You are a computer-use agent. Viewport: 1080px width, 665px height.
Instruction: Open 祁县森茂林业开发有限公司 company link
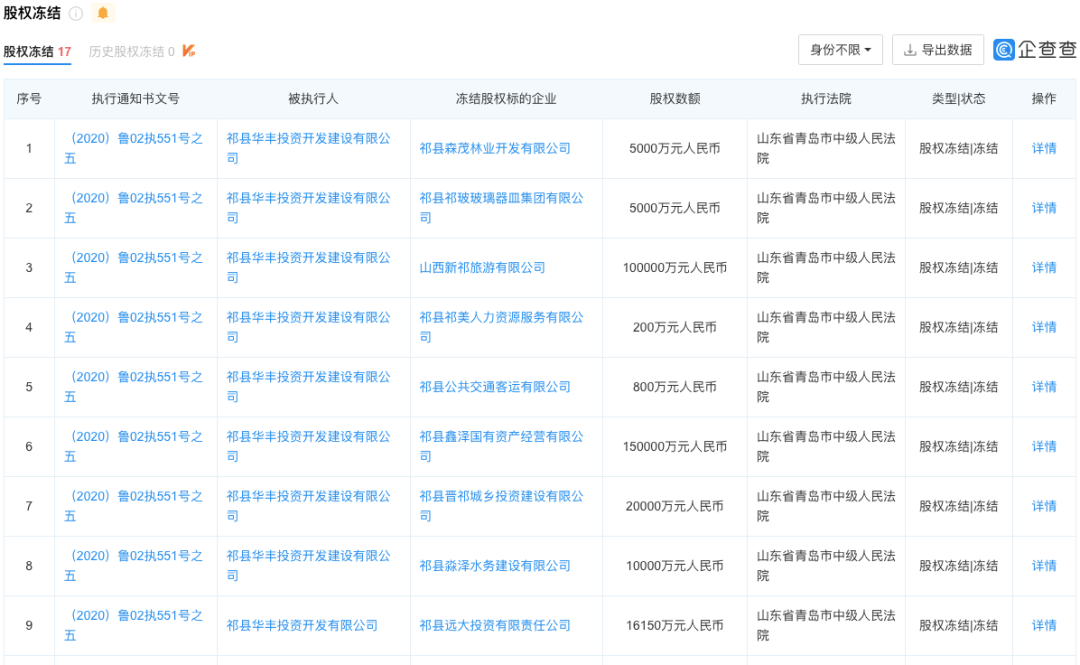(495, 148)
